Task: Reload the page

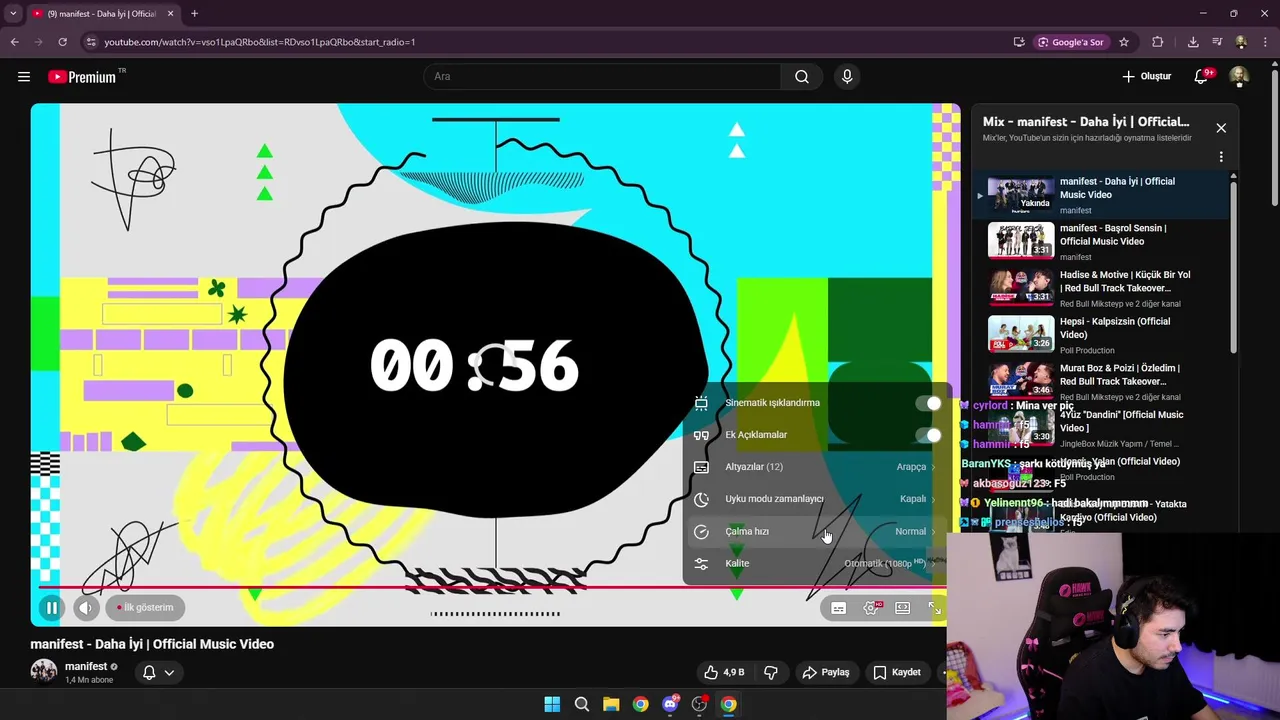Action: pos(62,42)
